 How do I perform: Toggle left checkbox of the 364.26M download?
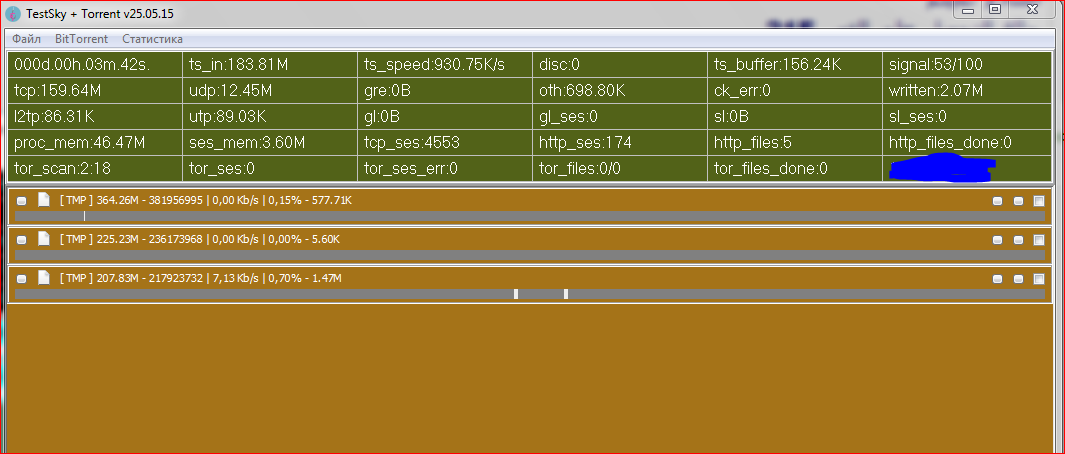pyautogui.click(x=22, y=201)
